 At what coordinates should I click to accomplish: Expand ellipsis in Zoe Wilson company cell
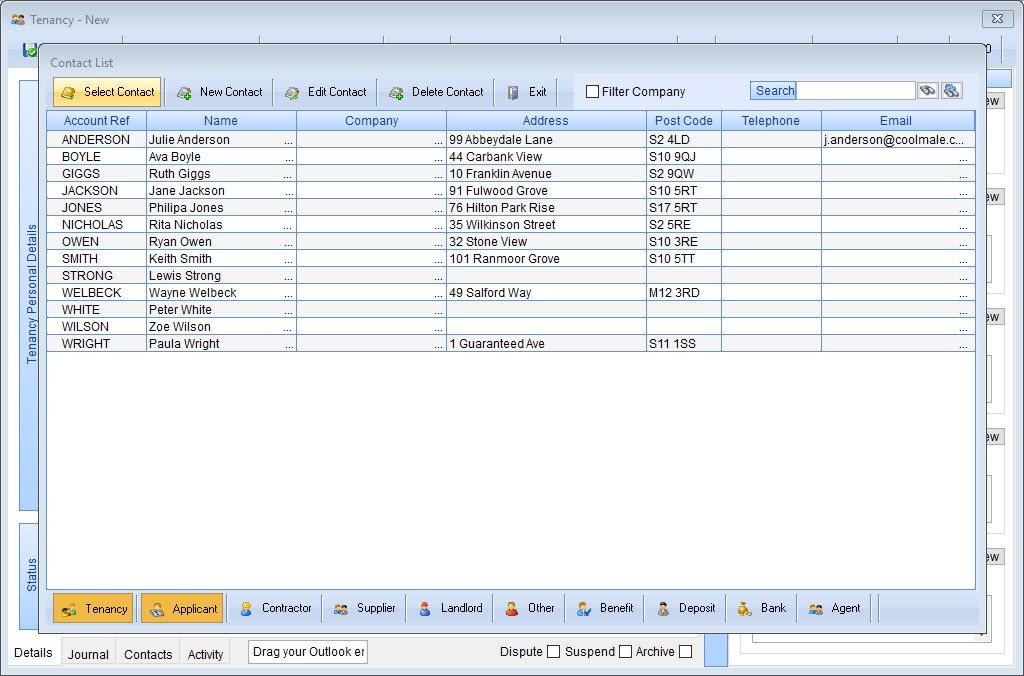pos(438,327)
